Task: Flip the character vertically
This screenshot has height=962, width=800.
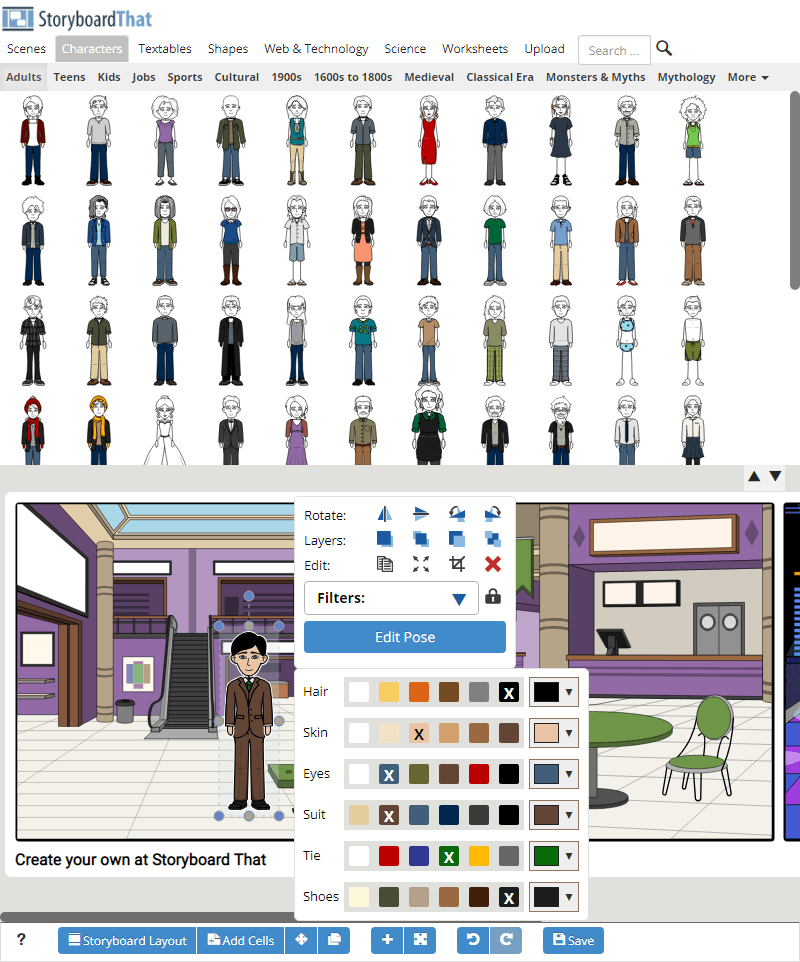Action: pyautogui.click(x=421, y=515)
